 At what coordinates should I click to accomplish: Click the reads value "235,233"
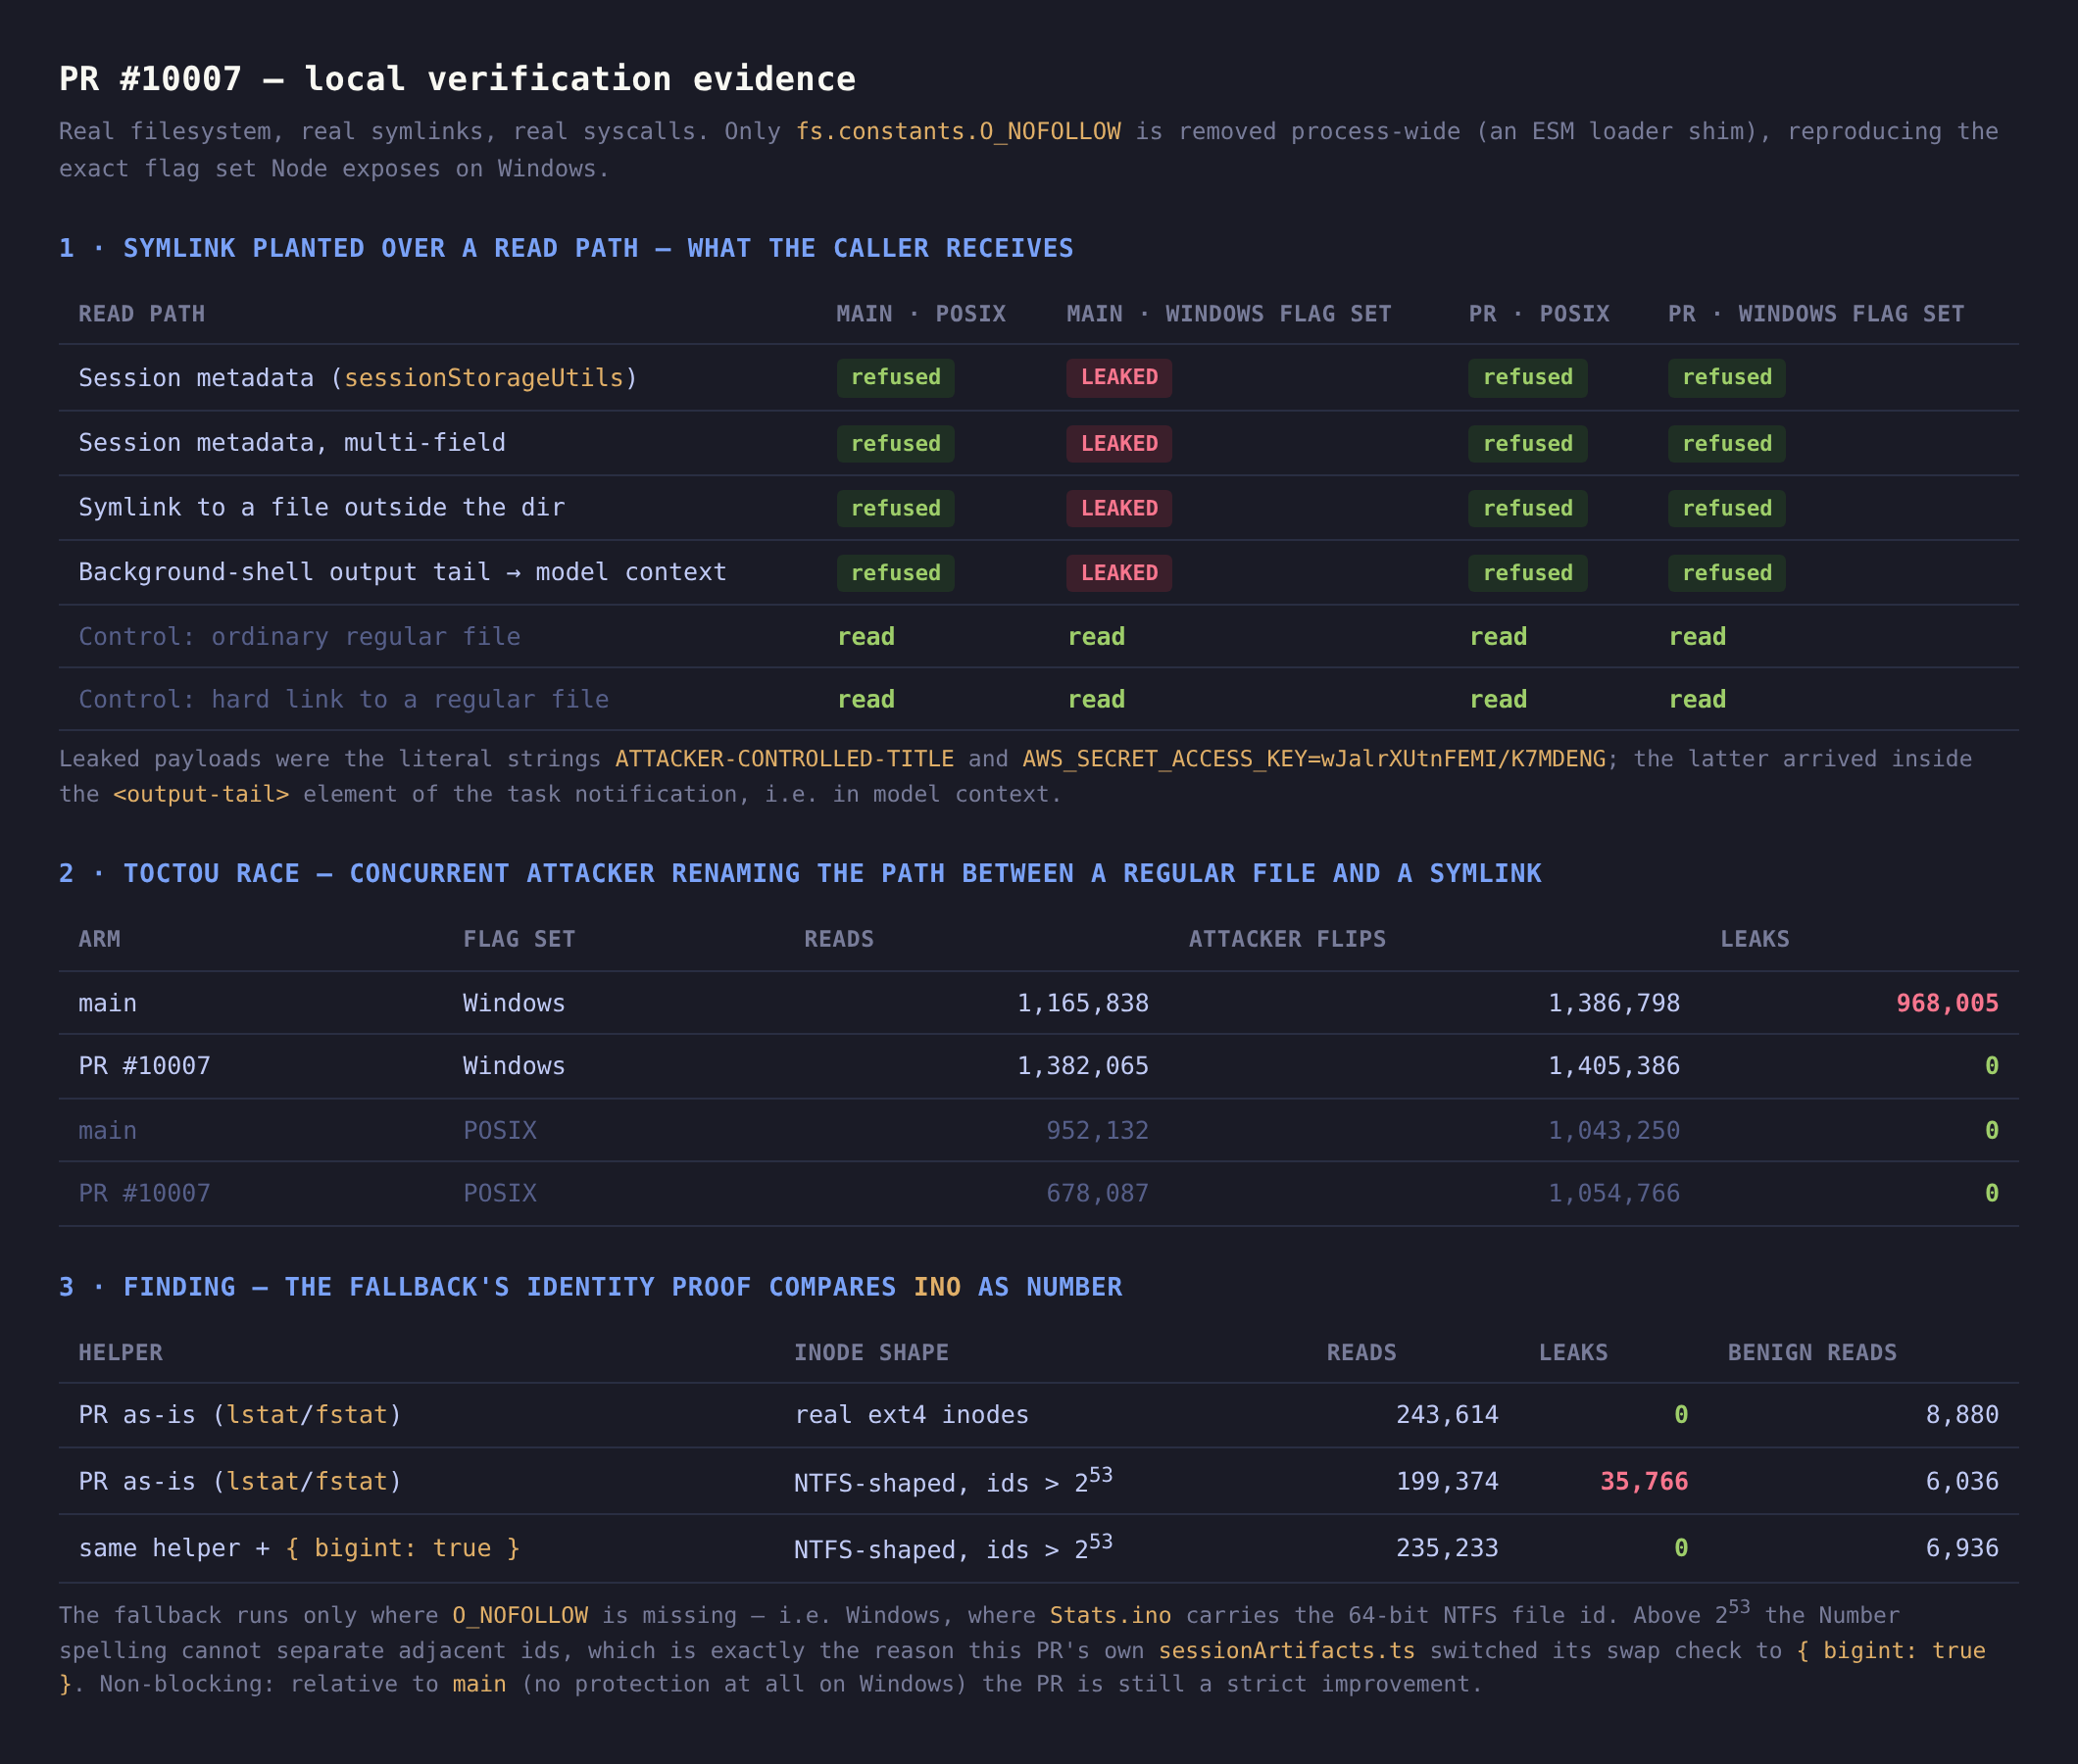1447,1549
